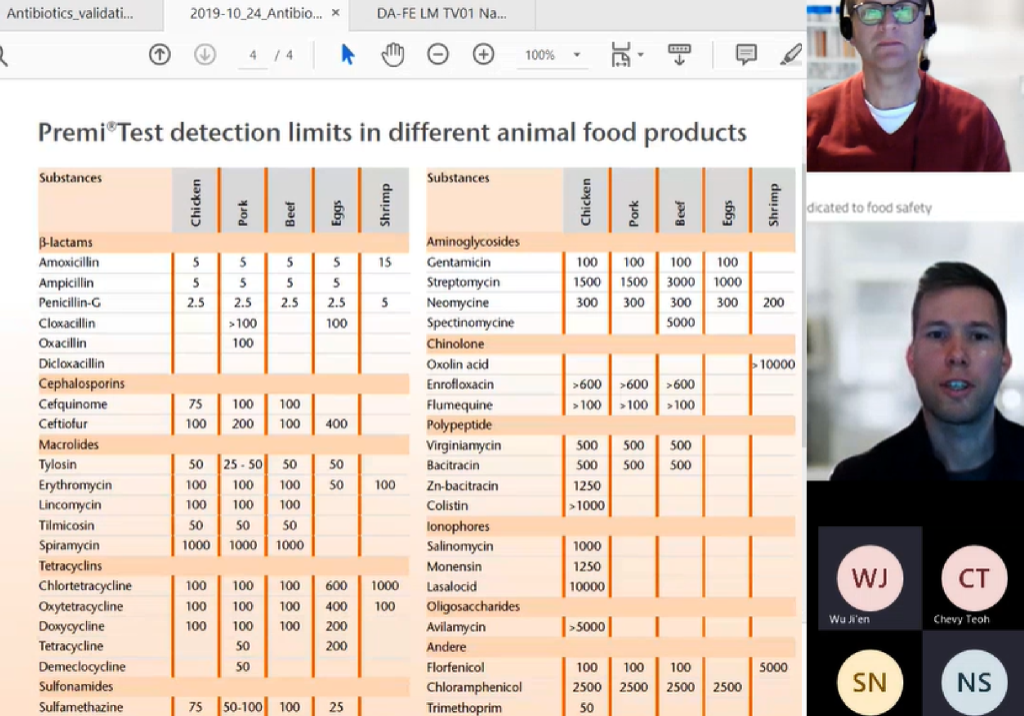The image size is (1024, 716).
Task: Click the document scrollbar
Action: [798, 400]
